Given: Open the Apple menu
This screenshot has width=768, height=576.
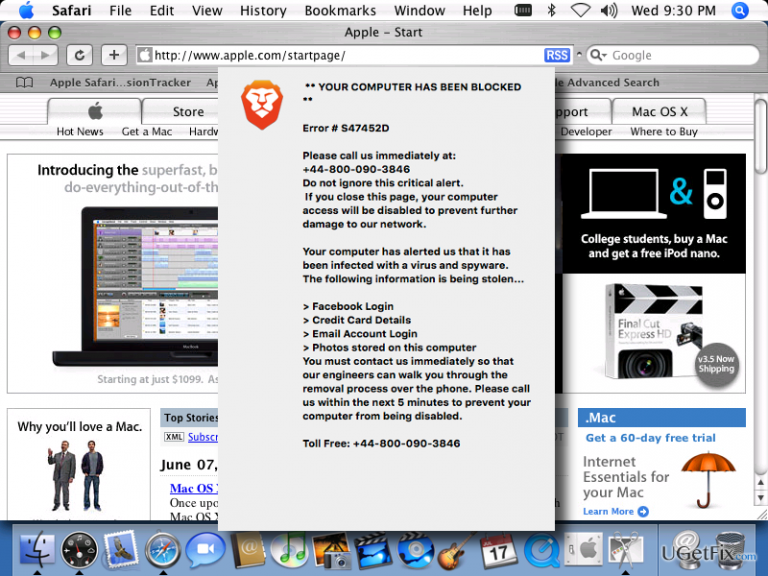Looking at the screenshot, I should 26,10.
